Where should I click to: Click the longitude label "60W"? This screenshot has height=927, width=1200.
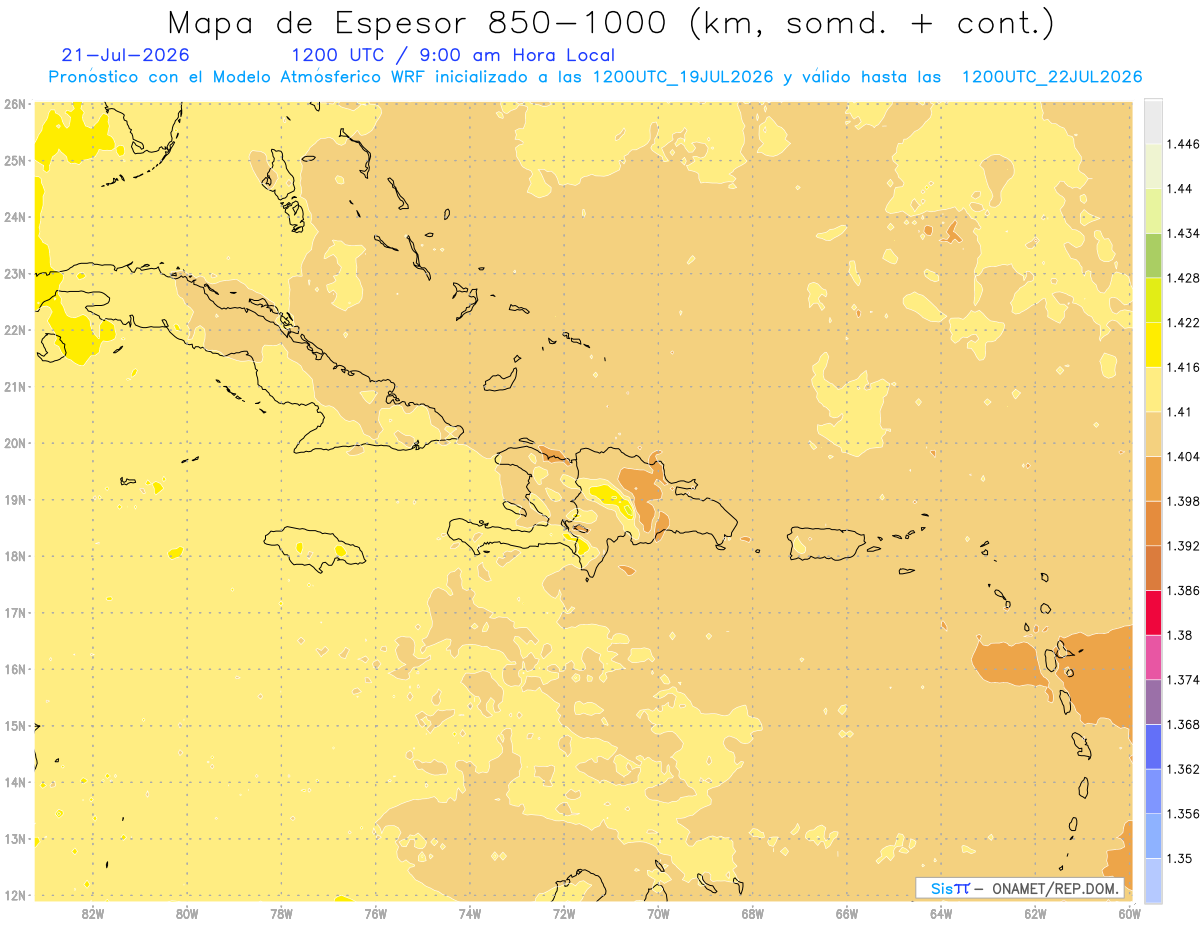pyautogui.click(x=1129, y=913)
